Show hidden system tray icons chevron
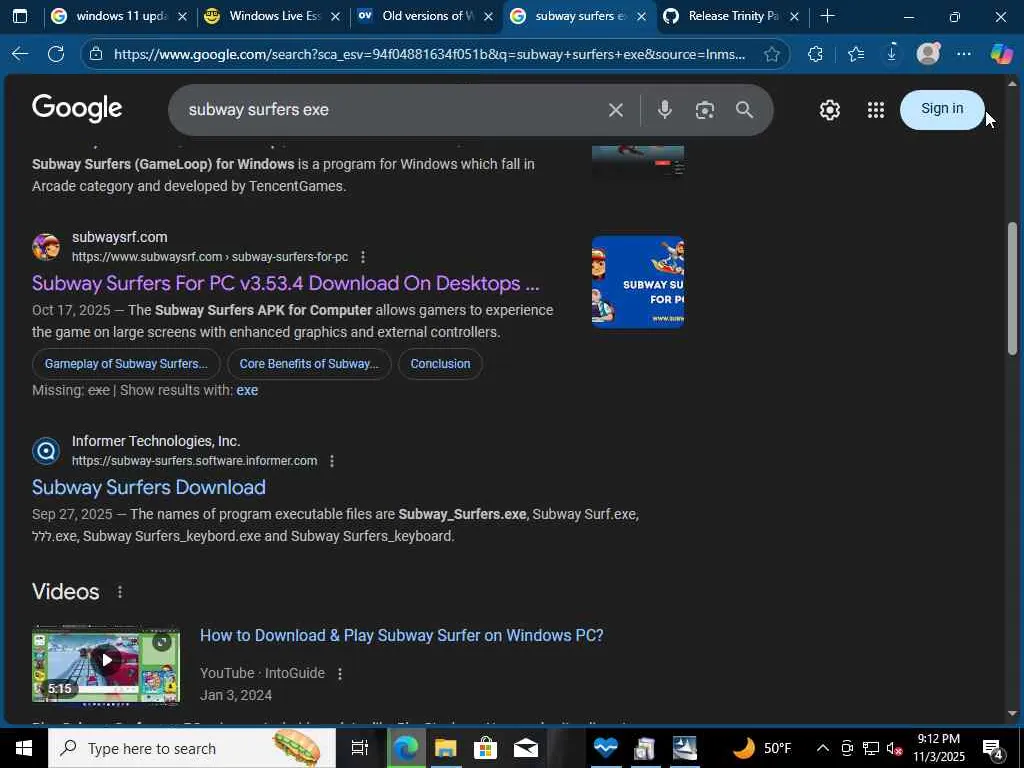This screenshot has height=768, width=1024. pos(823,748)
